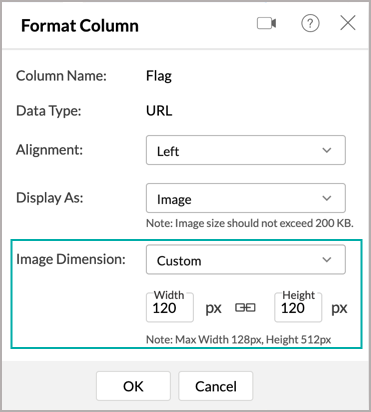This screenshot has width=371, height=412.
Task: Open the video tutorial camera icon
Action: pyautogui.click(x=266, y=24)
